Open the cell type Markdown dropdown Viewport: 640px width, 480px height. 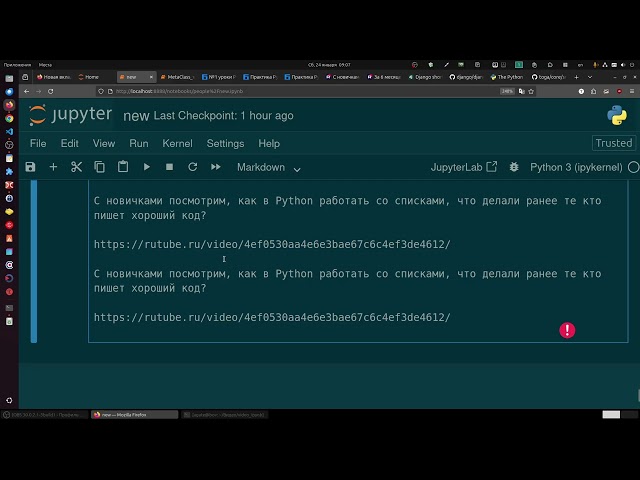(269, 167)
